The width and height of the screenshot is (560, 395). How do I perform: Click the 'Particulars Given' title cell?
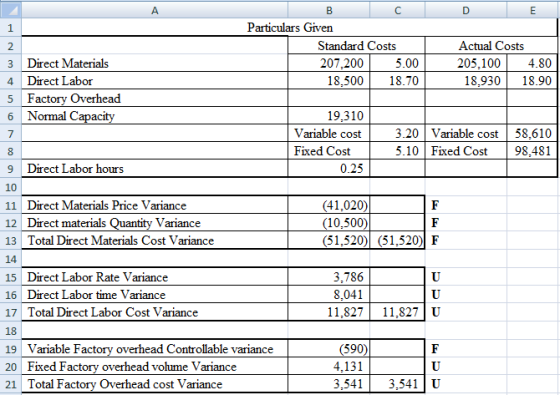(290, 28)
